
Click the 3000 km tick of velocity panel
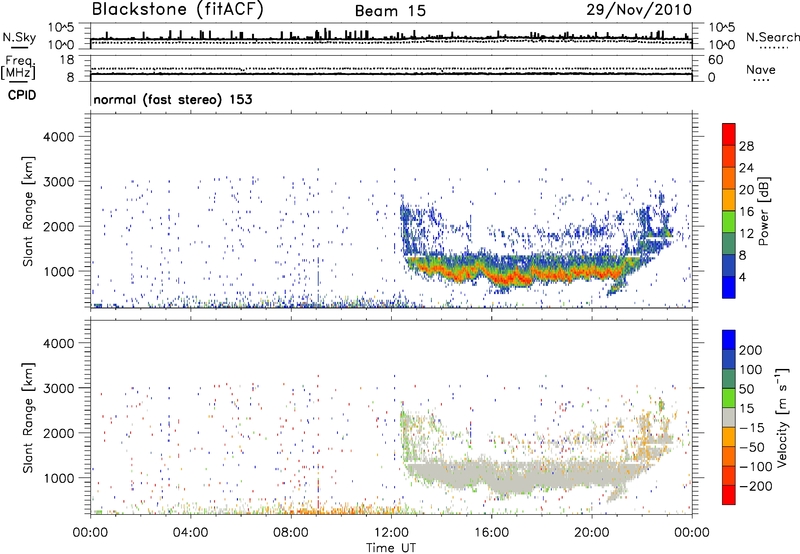pyautogui.click(x=59, y=388)
